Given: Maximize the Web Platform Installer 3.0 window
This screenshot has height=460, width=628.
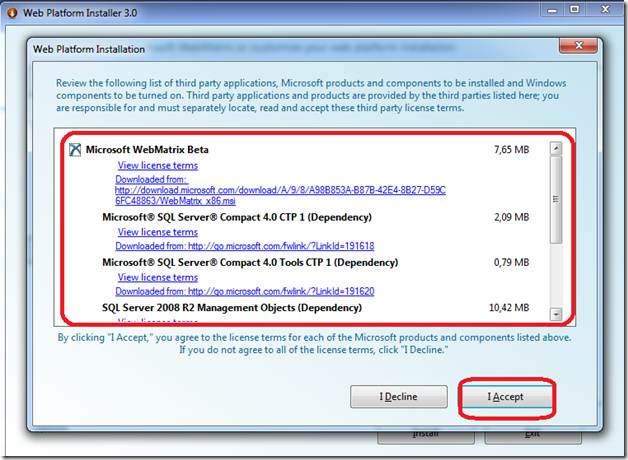Looking at the screenshot, I should (x=575, y=10).
